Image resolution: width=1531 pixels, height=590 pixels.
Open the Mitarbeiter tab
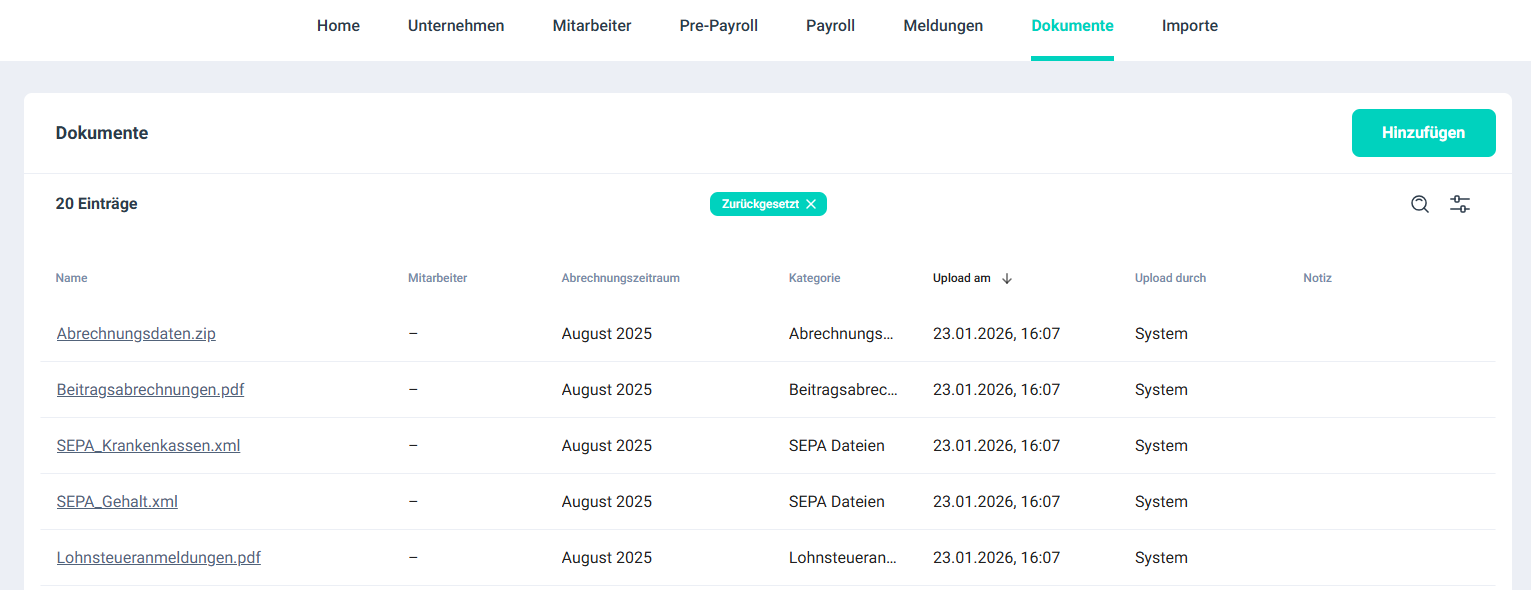click(x=592, y=26)
